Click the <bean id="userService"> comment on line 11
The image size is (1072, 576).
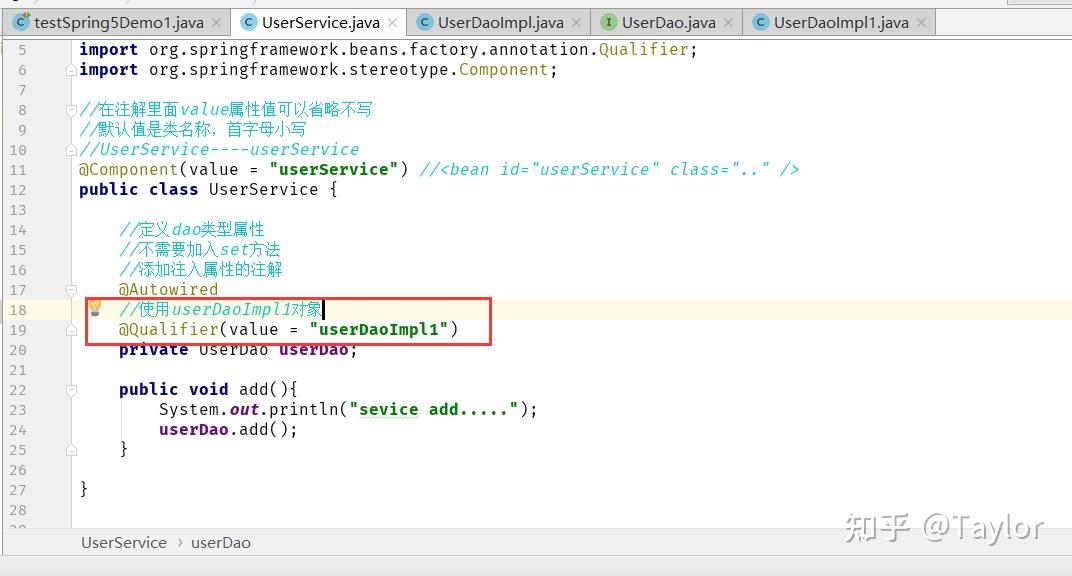tap(608, 169)
